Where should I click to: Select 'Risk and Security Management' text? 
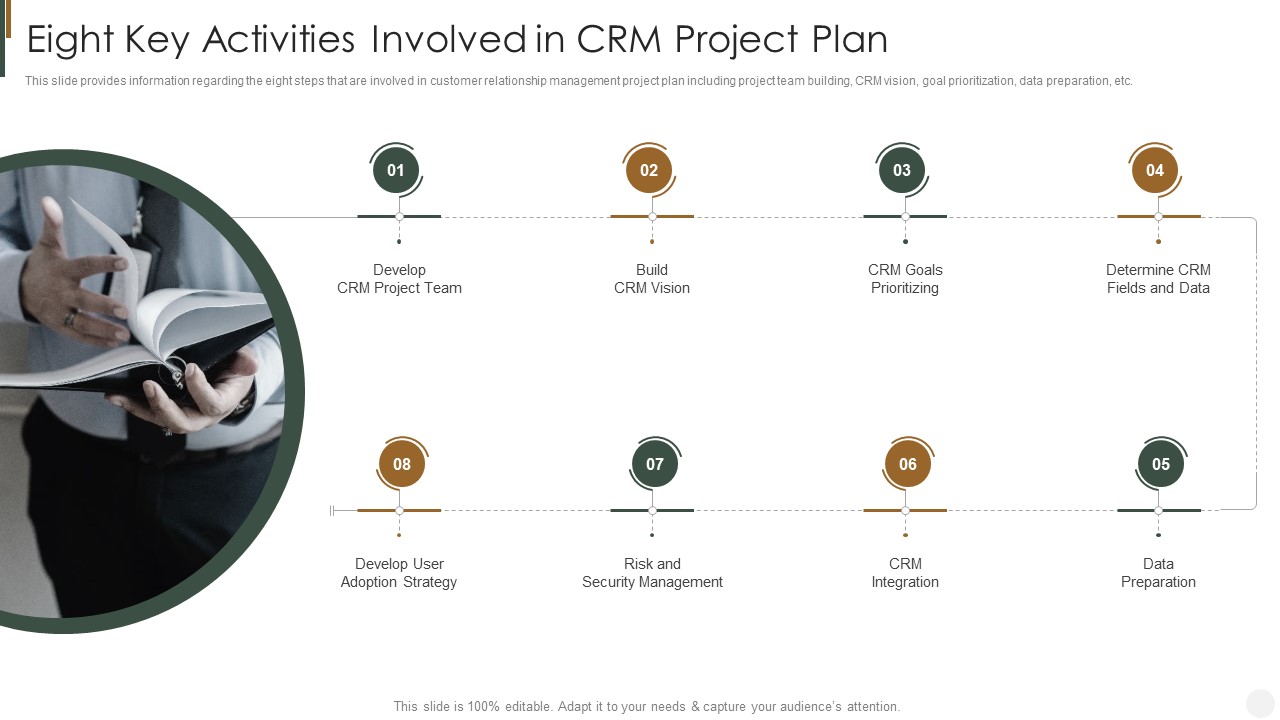(x=652, y=573)
